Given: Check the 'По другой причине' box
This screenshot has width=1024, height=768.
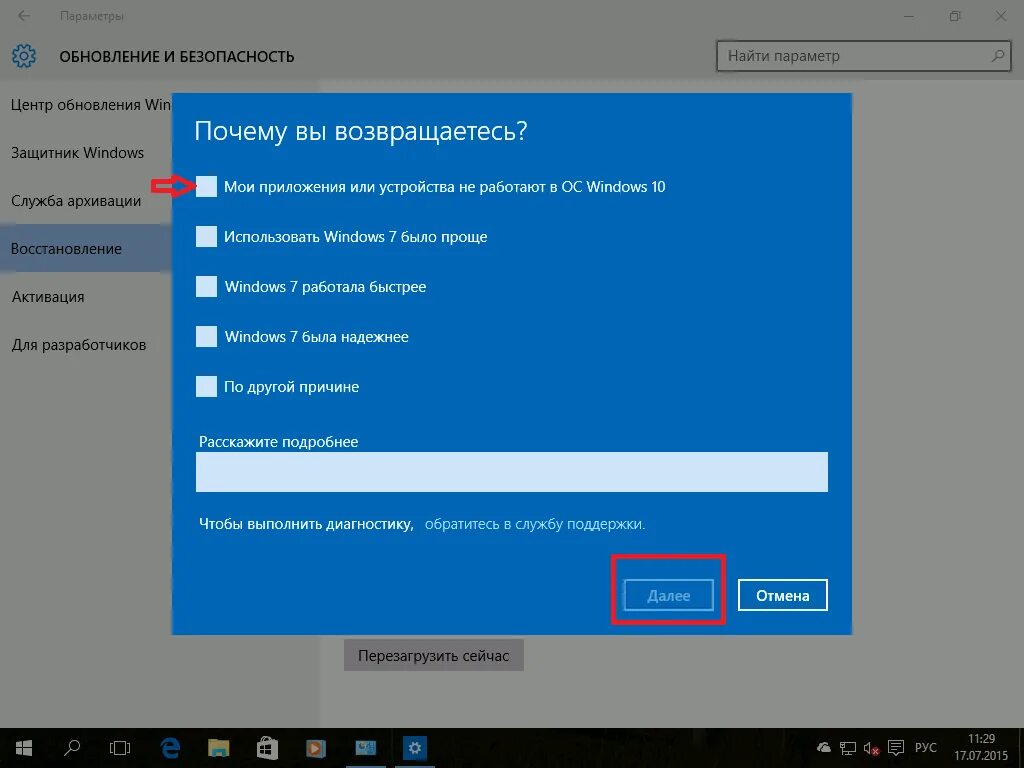Looking at the screenshot, I should coord(206,387).
